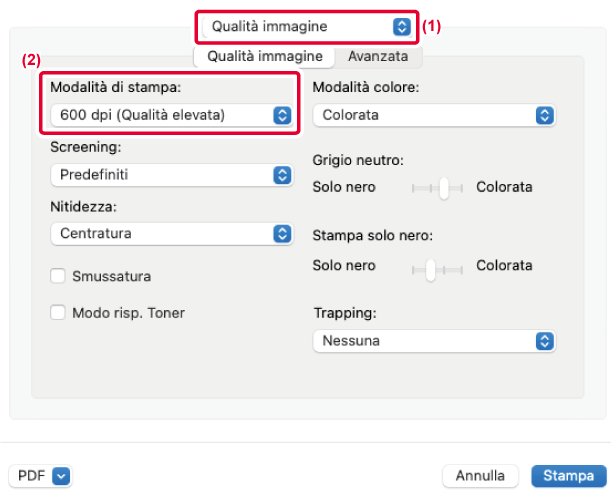Viewport: 611px width, 494px height.
Task: Open the Colorata color mode combo box
Action: point(434,115)
